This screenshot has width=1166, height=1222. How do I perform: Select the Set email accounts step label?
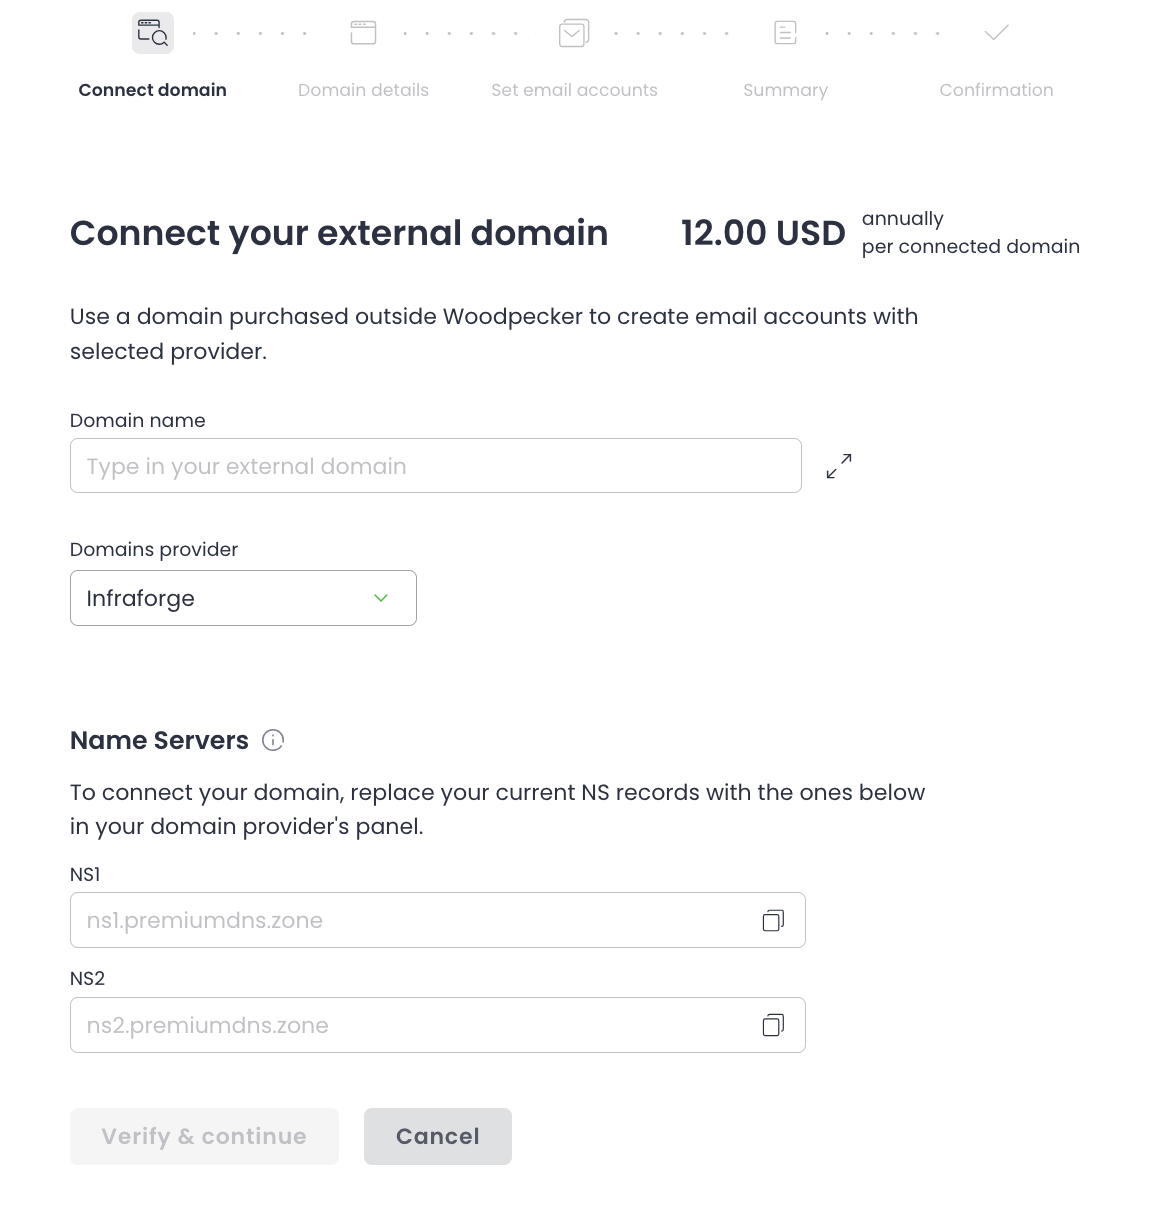point(574,90)
